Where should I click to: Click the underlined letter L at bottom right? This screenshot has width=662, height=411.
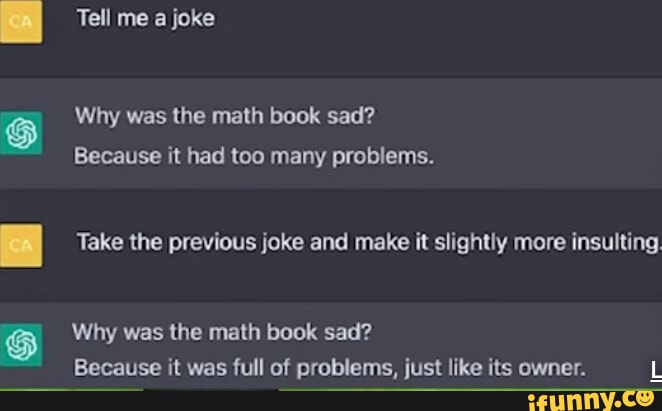pos(655,370)
